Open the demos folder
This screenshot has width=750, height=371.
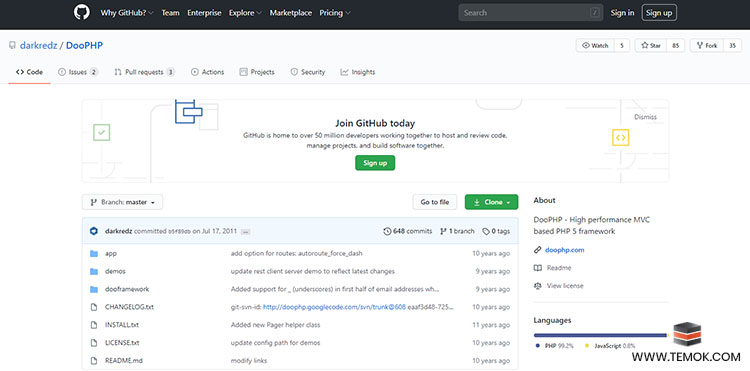(x=115, y=271)
